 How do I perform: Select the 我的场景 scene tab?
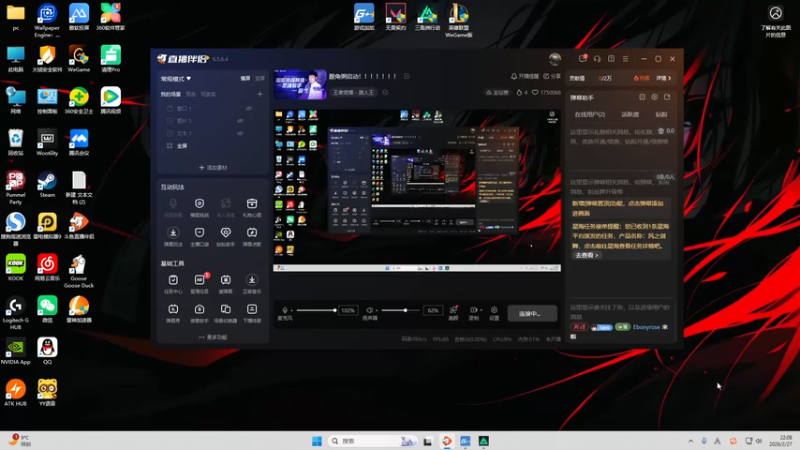click(x=171, y=94)
